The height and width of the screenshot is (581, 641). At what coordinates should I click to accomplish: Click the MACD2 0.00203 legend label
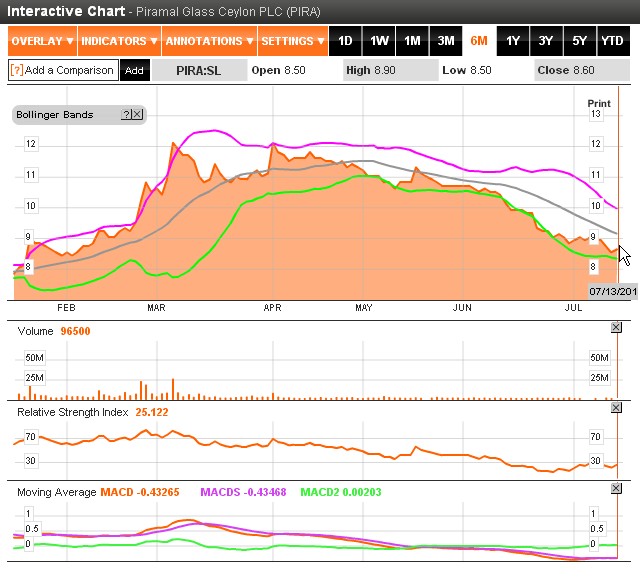pyautogui.click(x=341, y=492)
